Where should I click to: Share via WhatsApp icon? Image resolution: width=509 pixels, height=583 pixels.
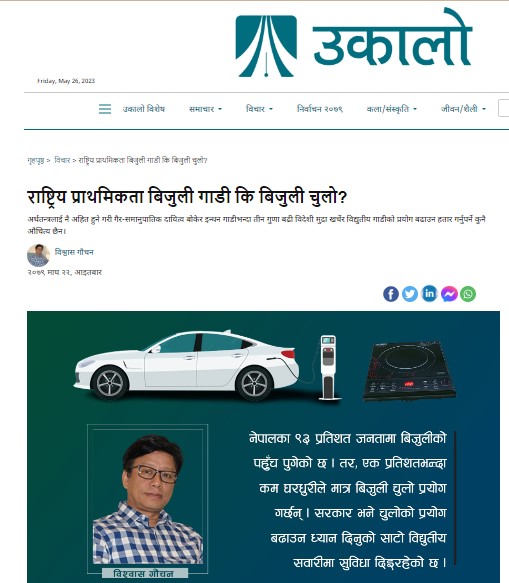[x=468, y=294]
